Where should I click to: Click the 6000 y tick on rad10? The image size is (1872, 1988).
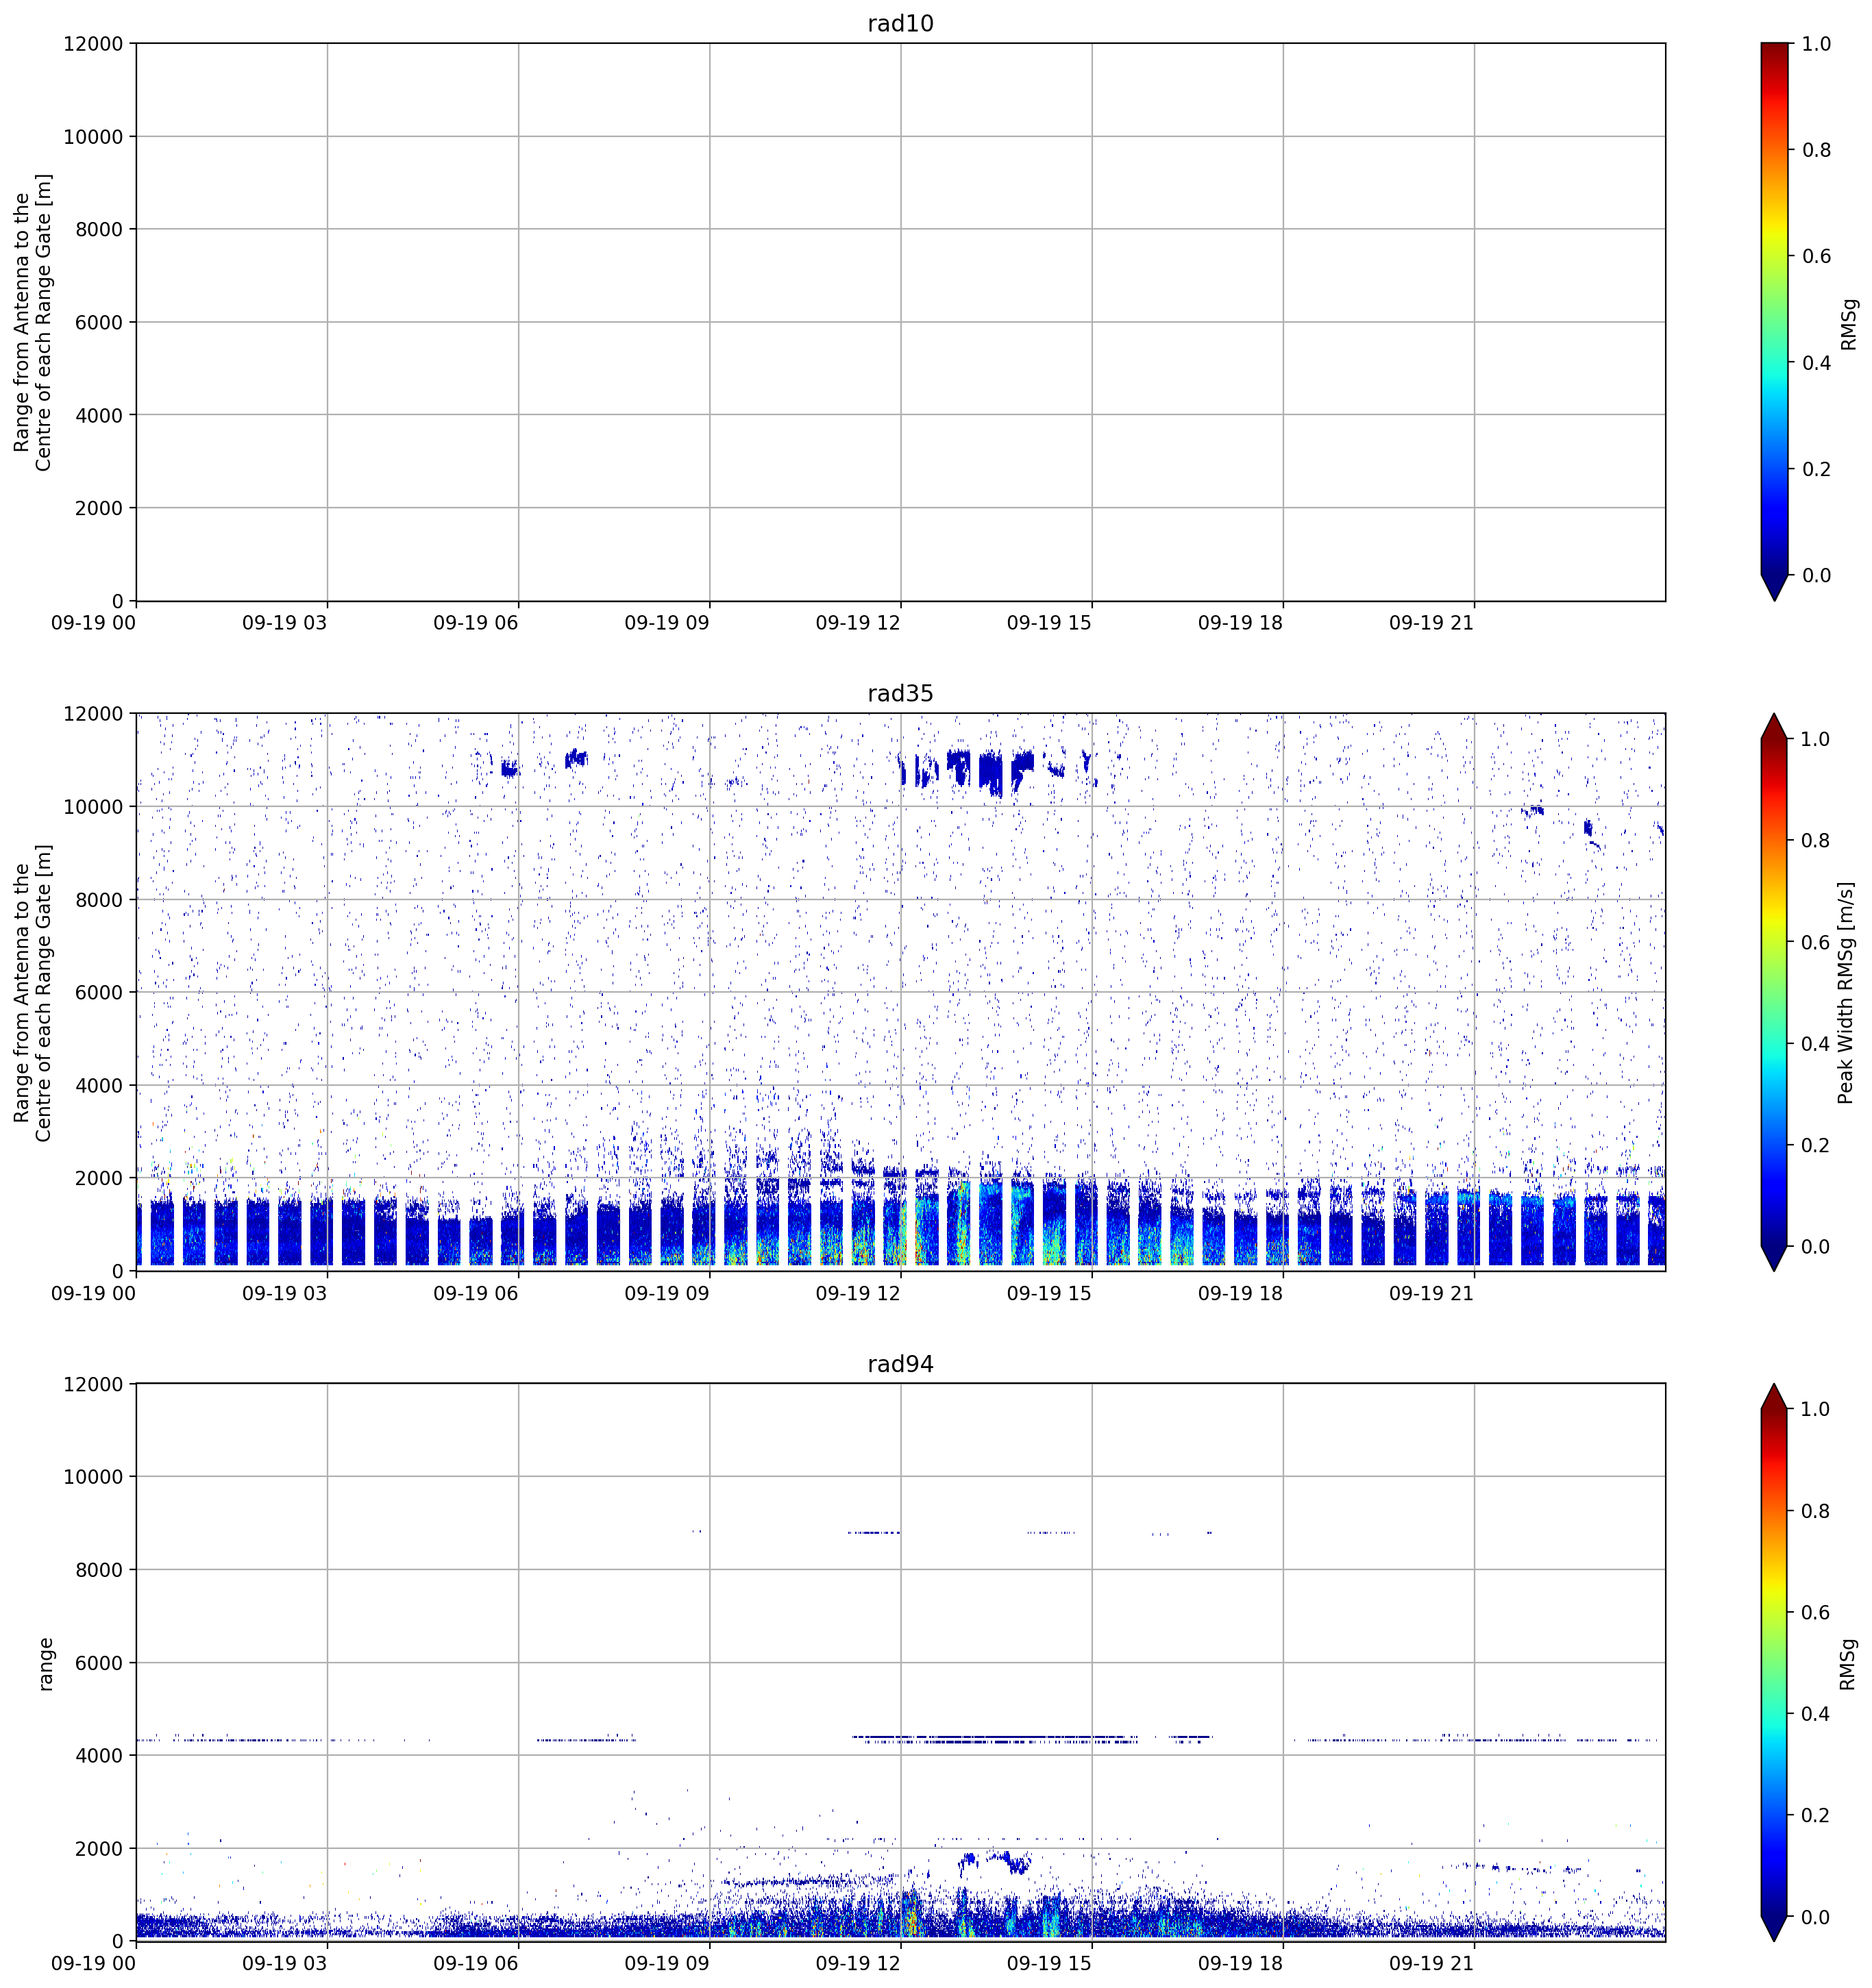pos(99,322)
